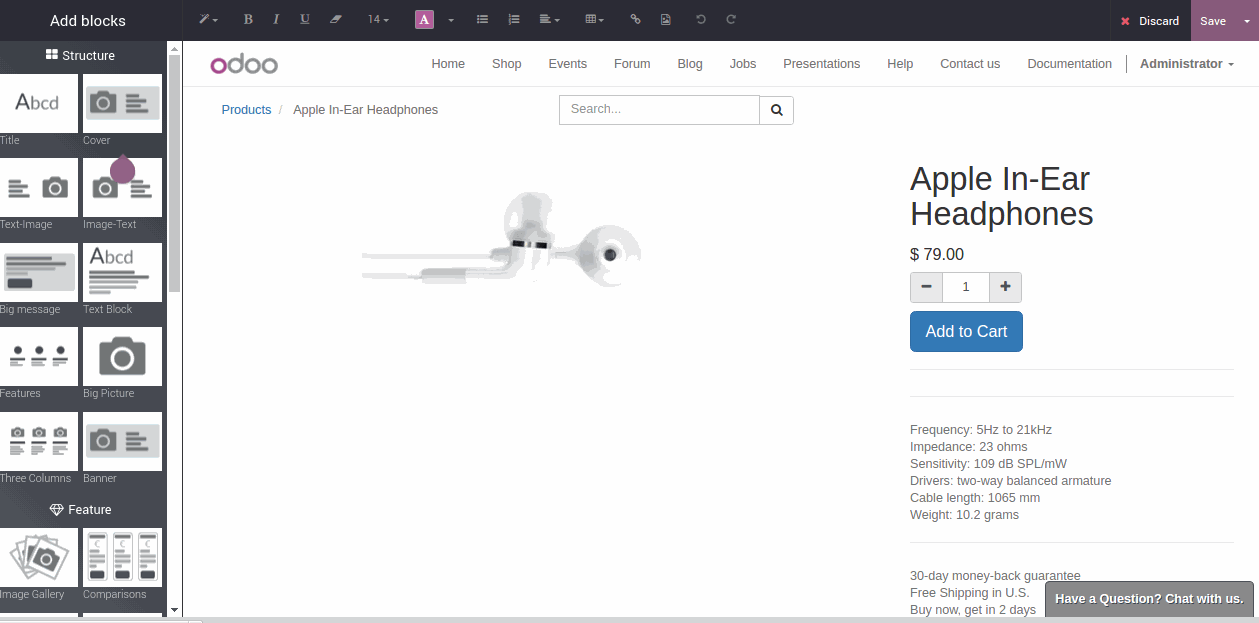
Task: Click the blocks panel scroll-down arrow
Action: [x=174, y=609]
